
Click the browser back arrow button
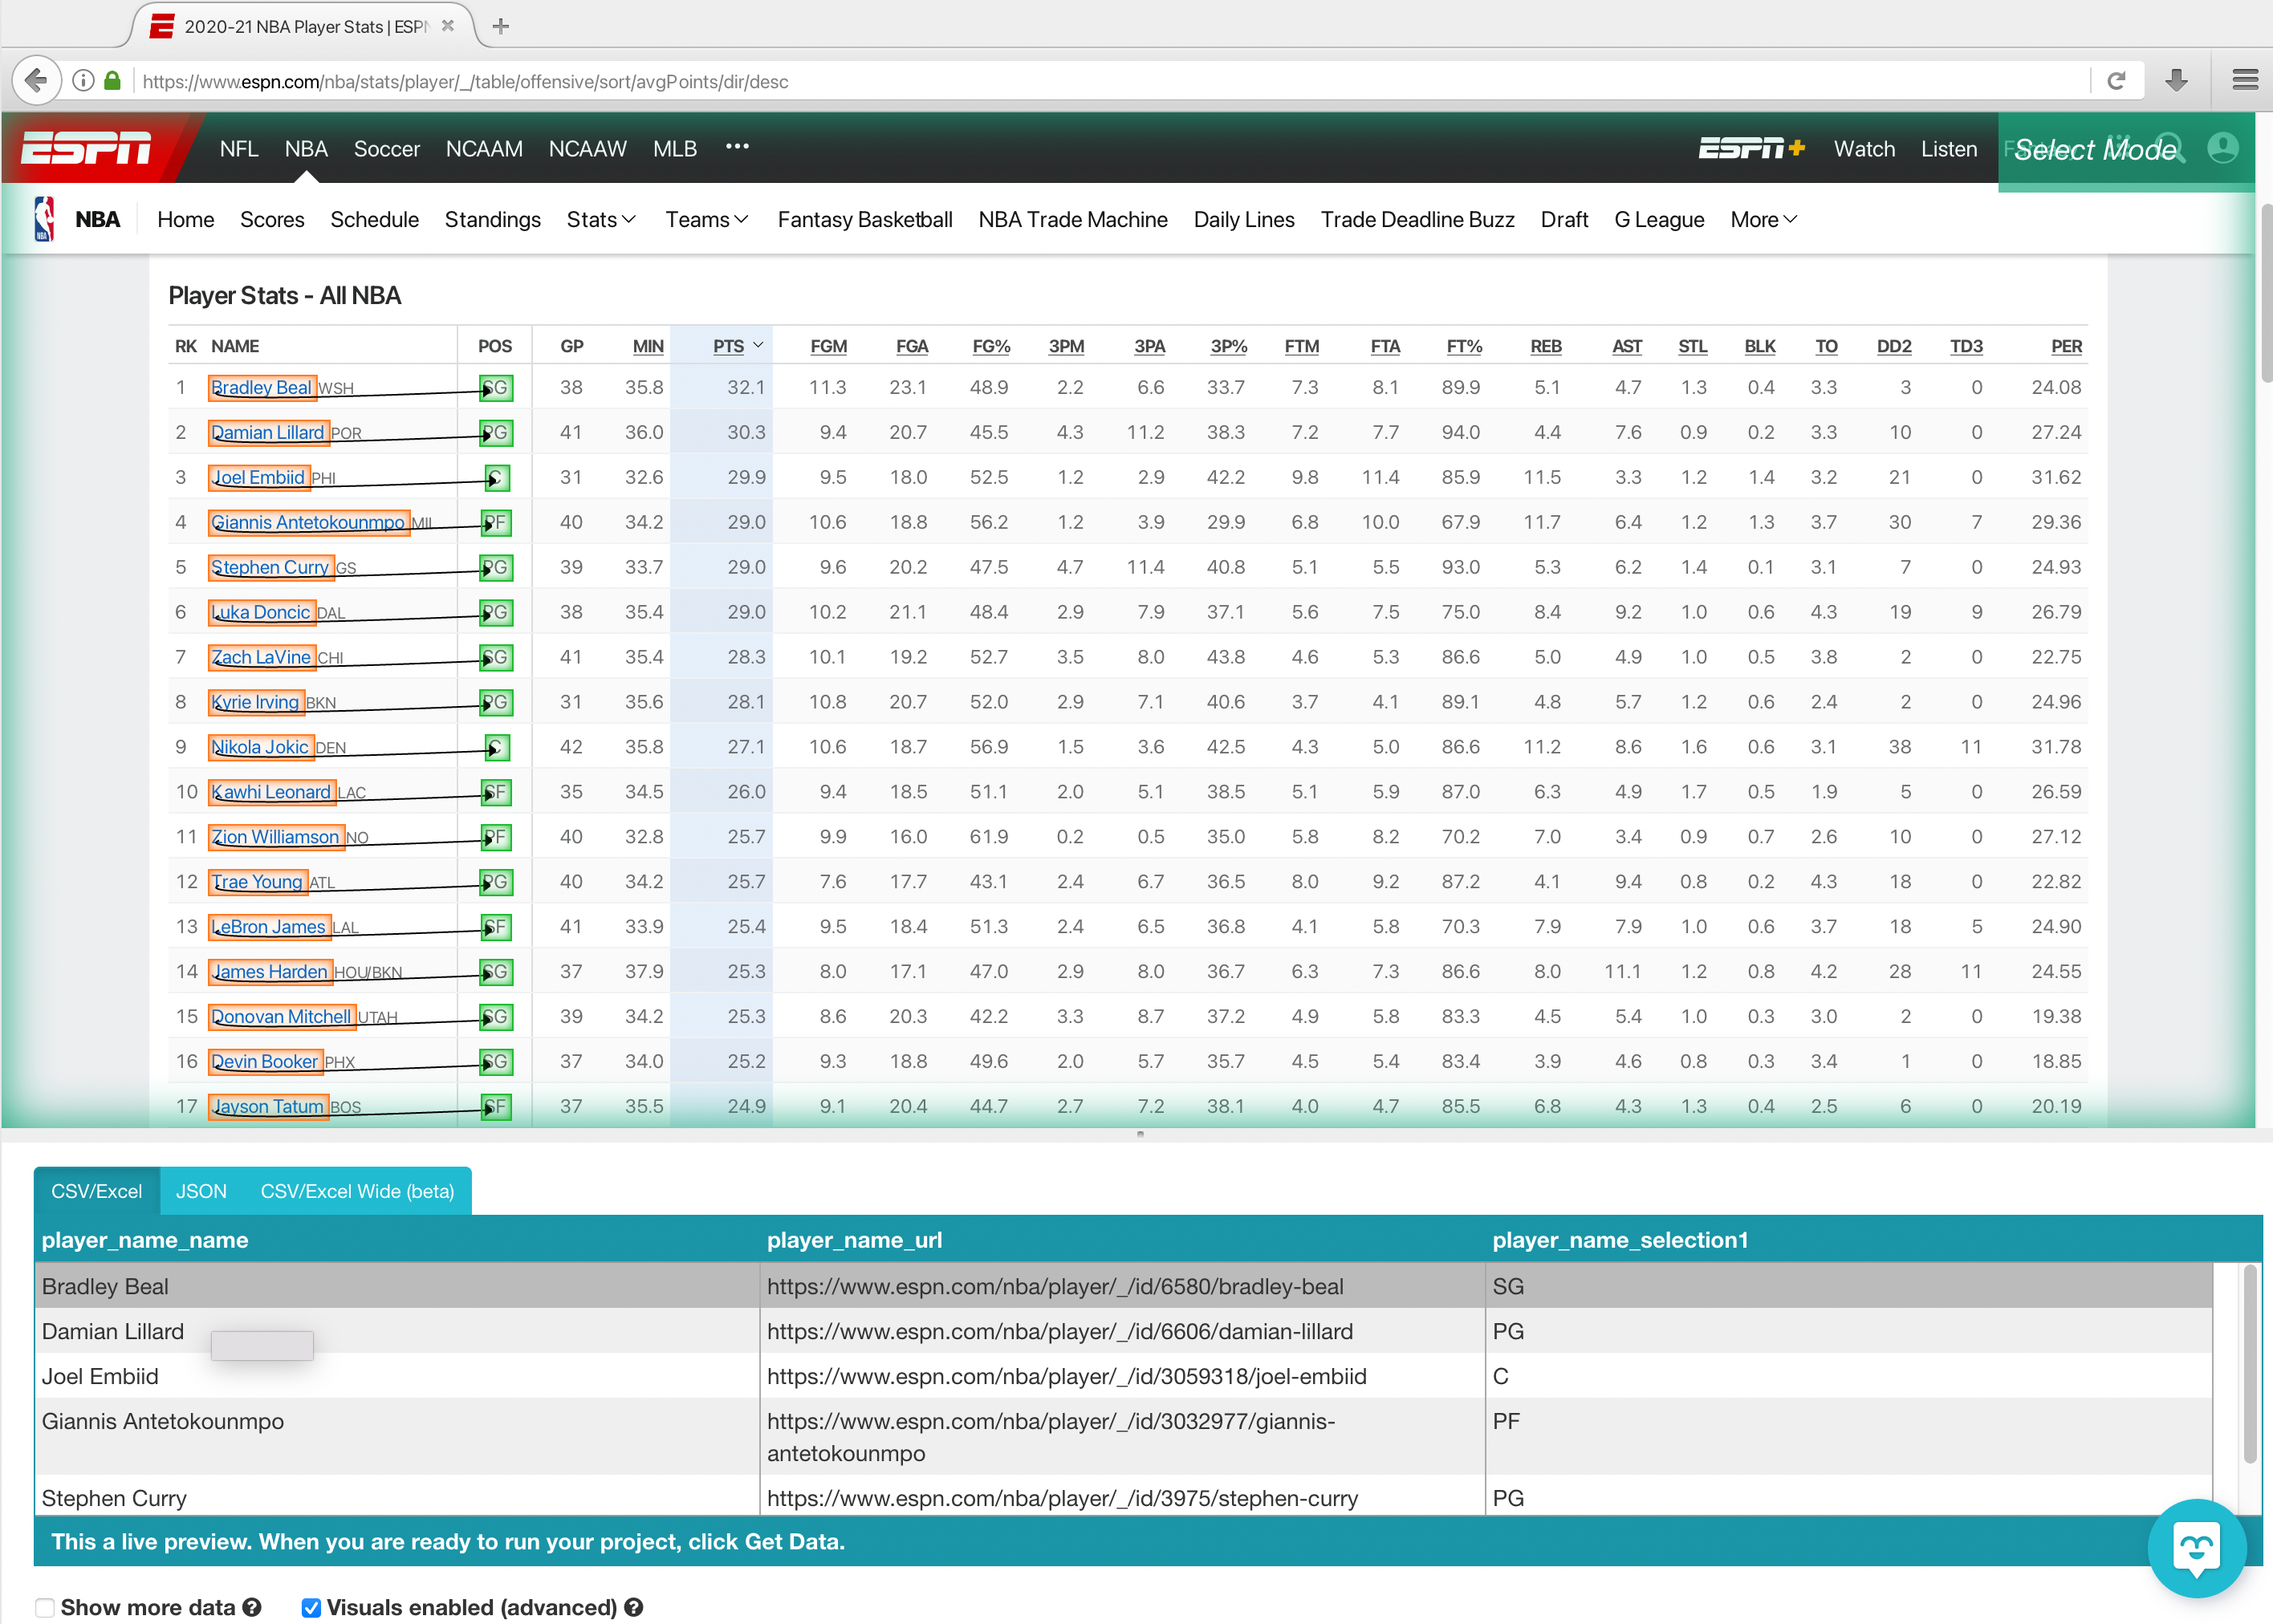(x=37, y=81)
